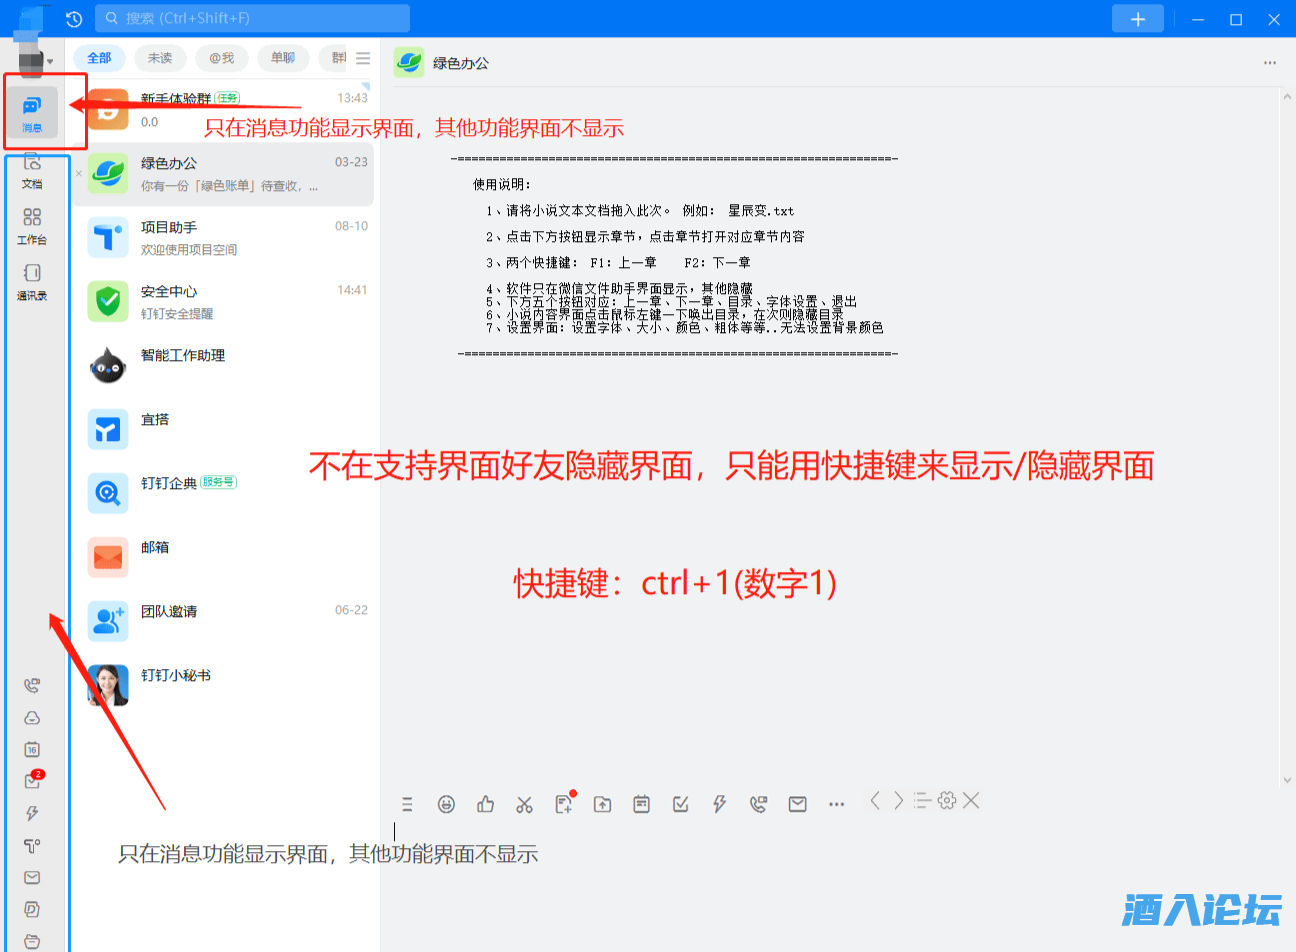
Task: Open the conversation filter list menu icon
Action: click(363, 58)
